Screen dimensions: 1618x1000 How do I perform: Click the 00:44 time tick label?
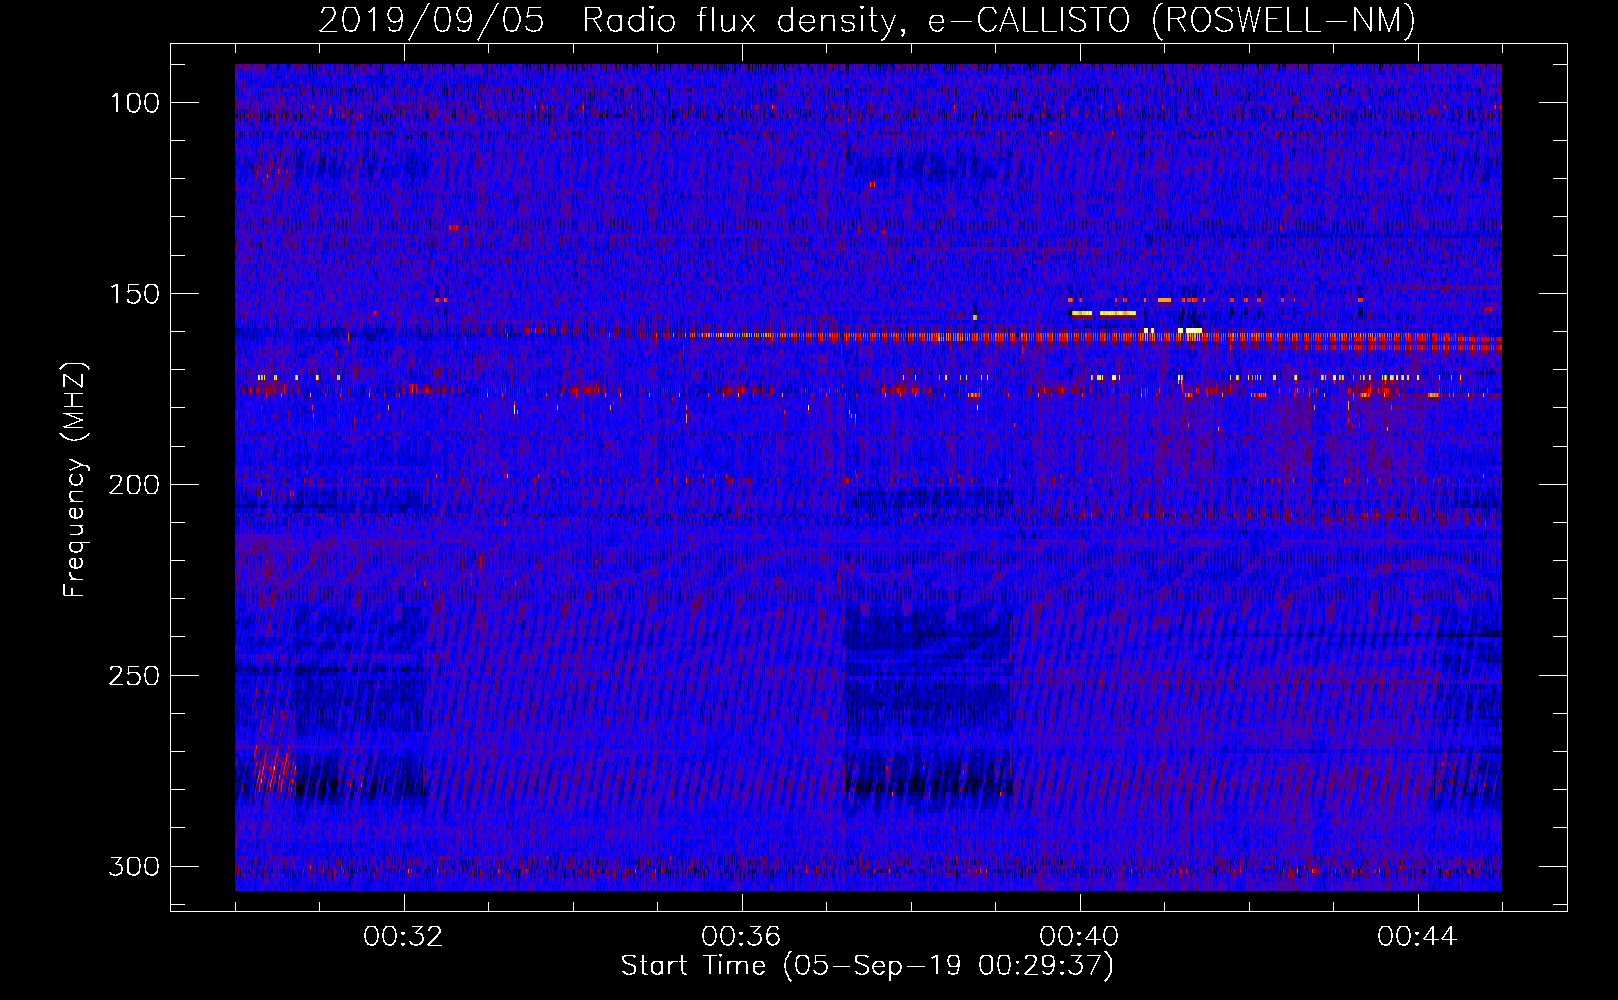coord(1417,936)
